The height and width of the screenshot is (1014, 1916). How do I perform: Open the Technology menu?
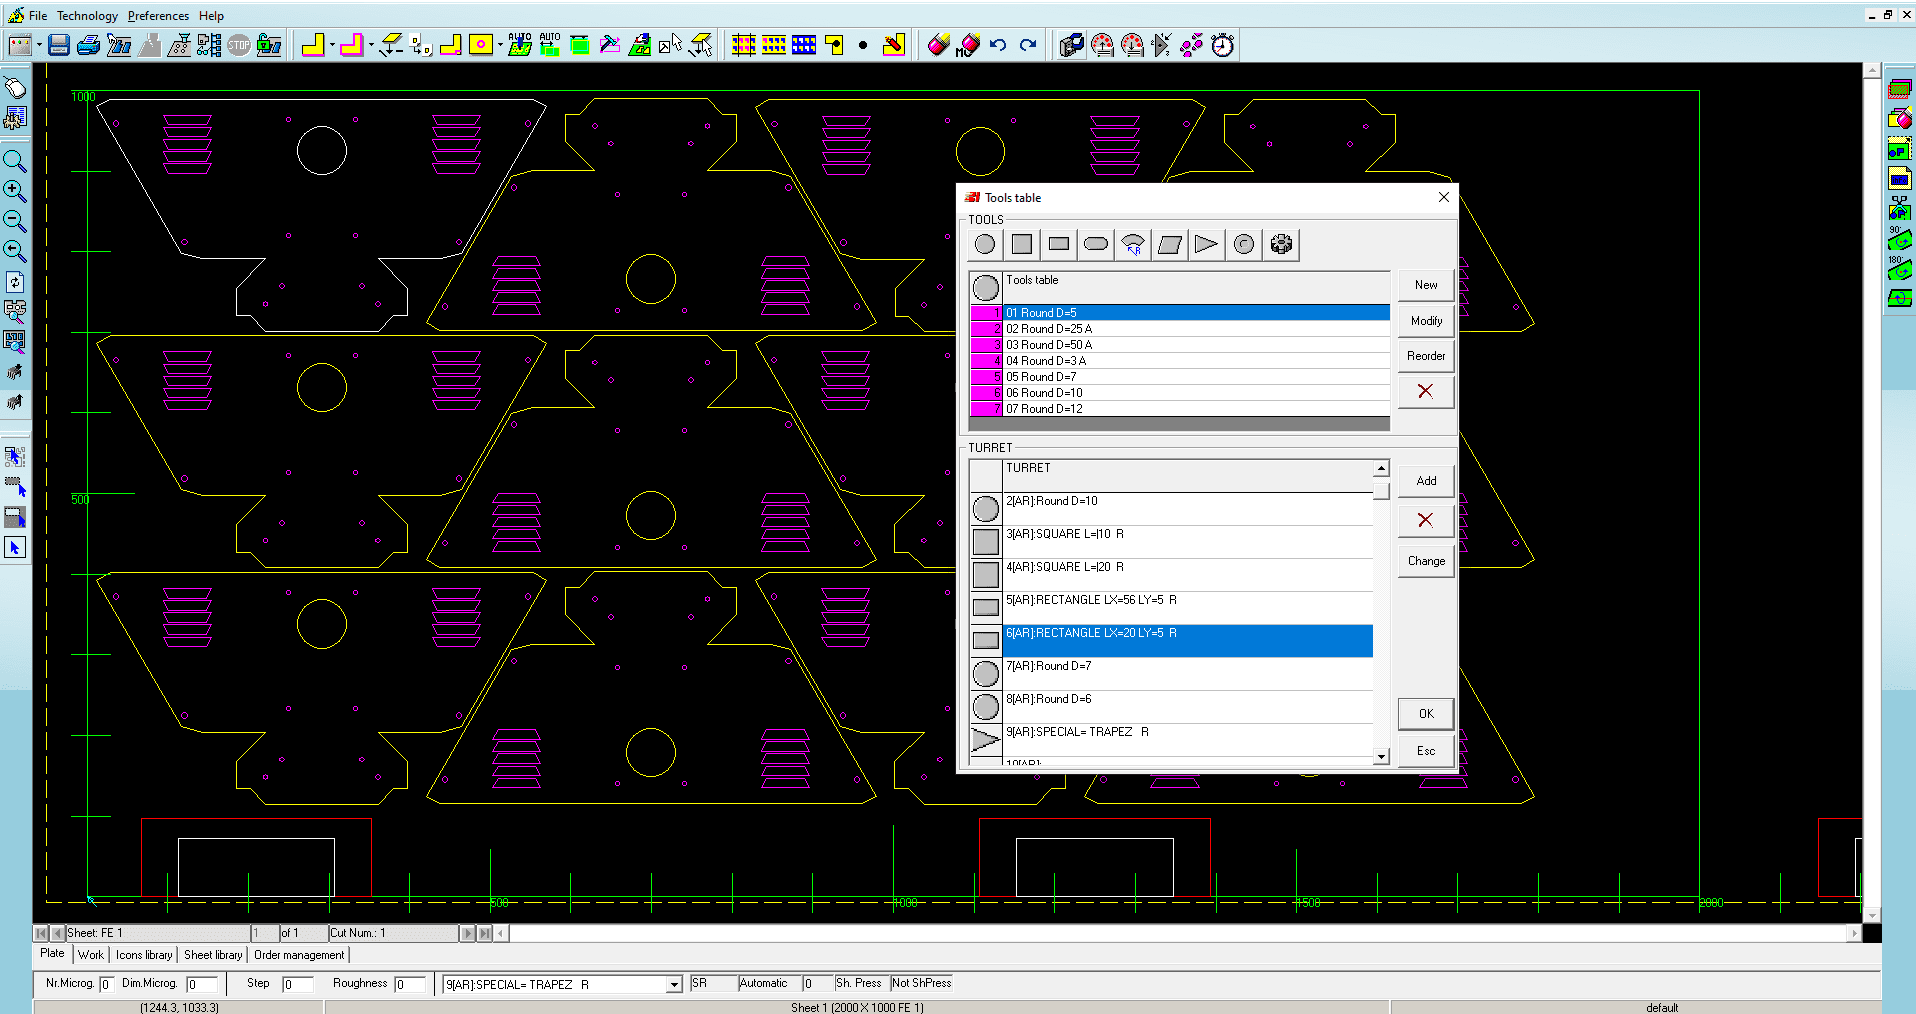pos(87,16)
